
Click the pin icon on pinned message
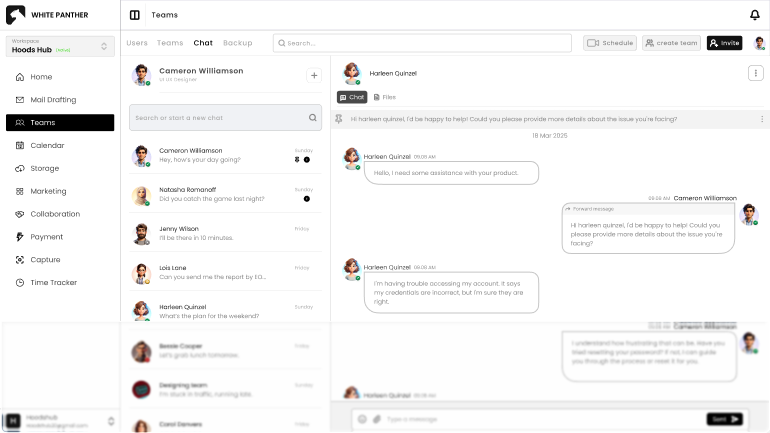pos(340,119)
